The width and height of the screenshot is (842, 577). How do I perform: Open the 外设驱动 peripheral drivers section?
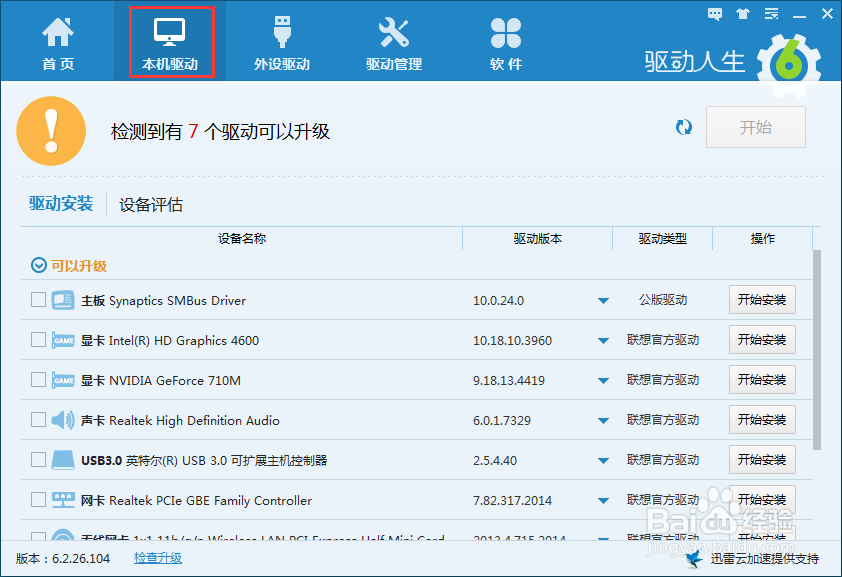282,40
